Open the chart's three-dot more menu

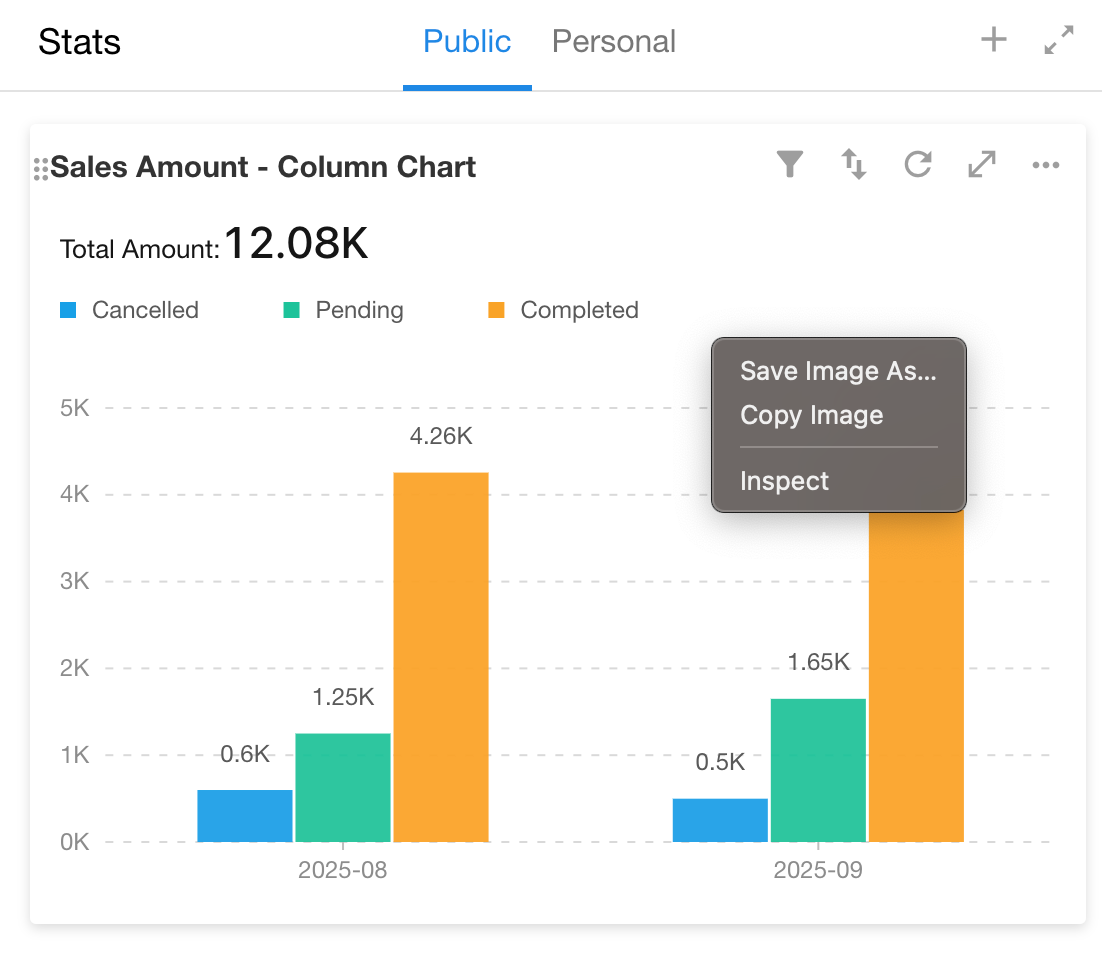(x=1045, y=165)
